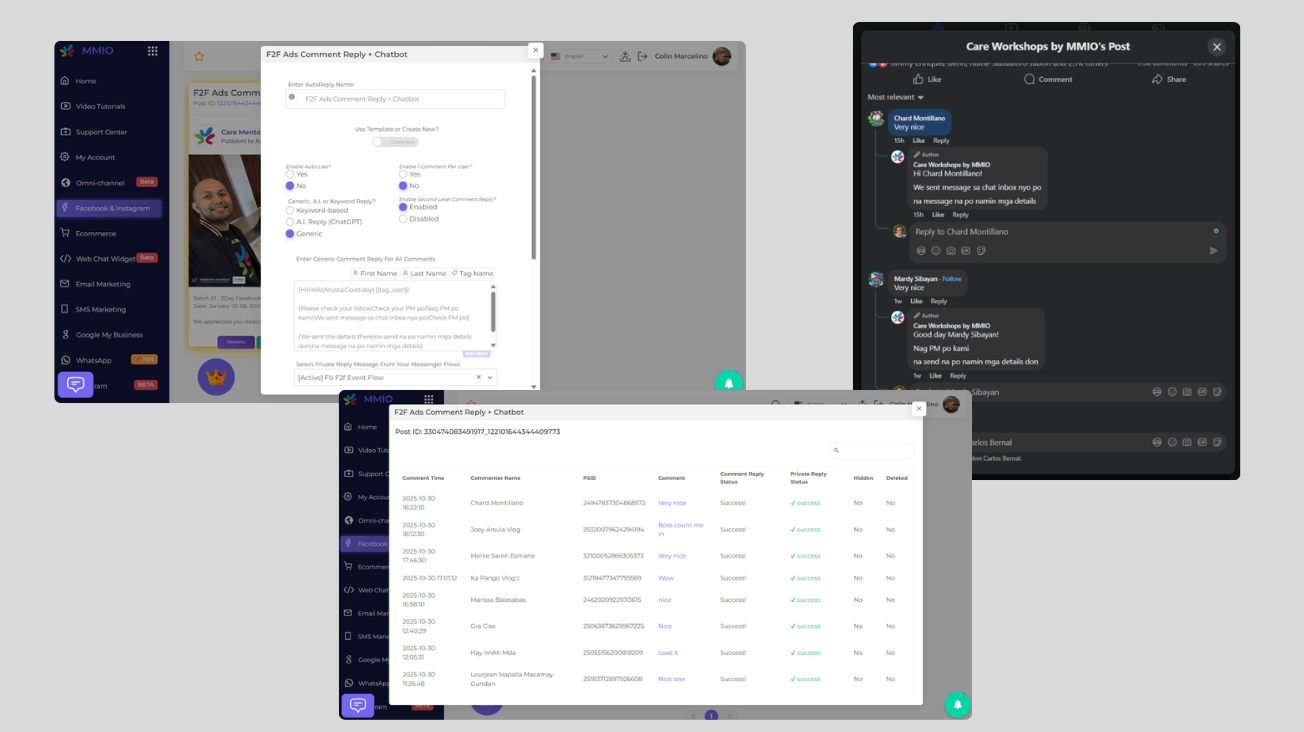The image size is (1304, 732).
Task: Open the English language selector
Action: click(585, 57)
